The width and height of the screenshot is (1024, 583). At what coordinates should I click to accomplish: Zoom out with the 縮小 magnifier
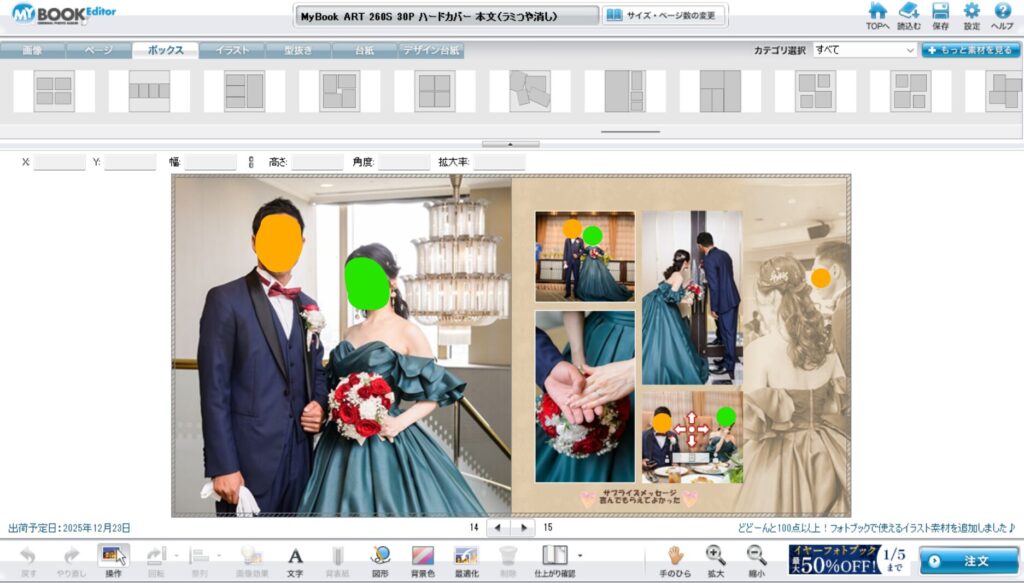(757, 561)
